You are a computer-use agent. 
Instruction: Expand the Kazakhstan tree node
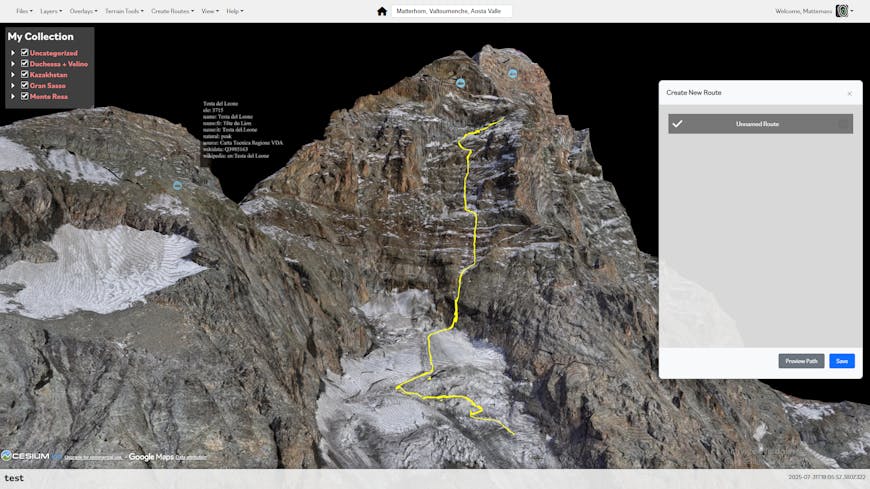click(x=13, y=74)
